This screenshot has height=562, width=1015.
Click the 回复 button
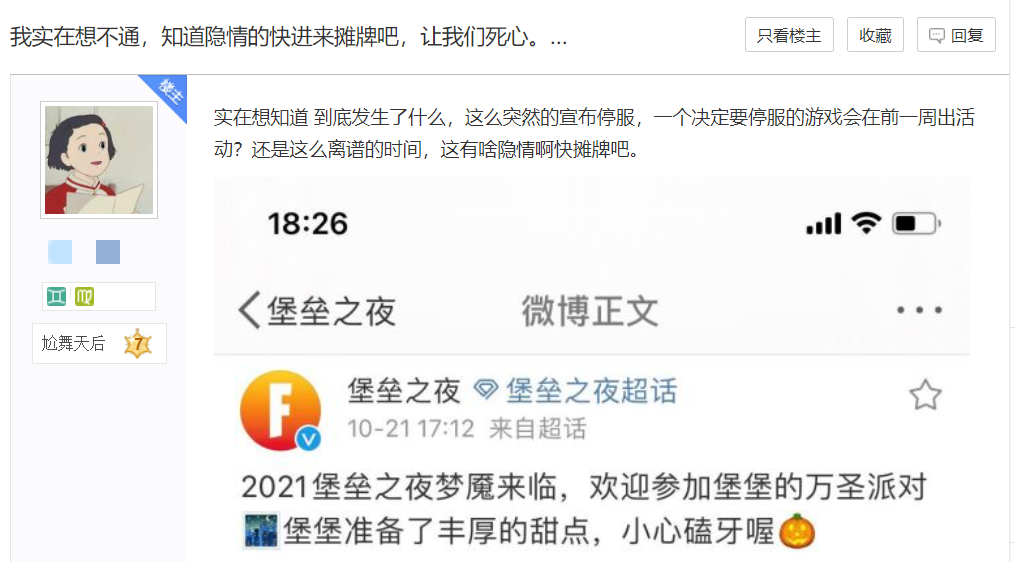click(956, 35)
